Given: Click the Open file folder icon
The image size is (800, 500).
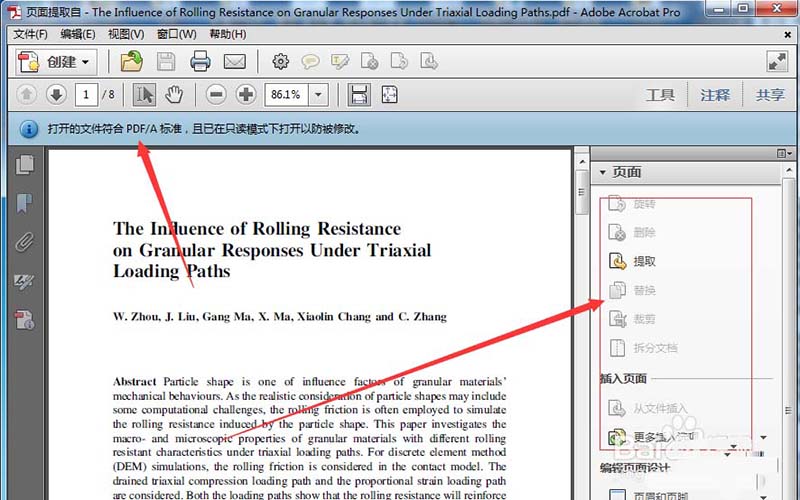Looking at the screenshot, I should coord(132,62).
